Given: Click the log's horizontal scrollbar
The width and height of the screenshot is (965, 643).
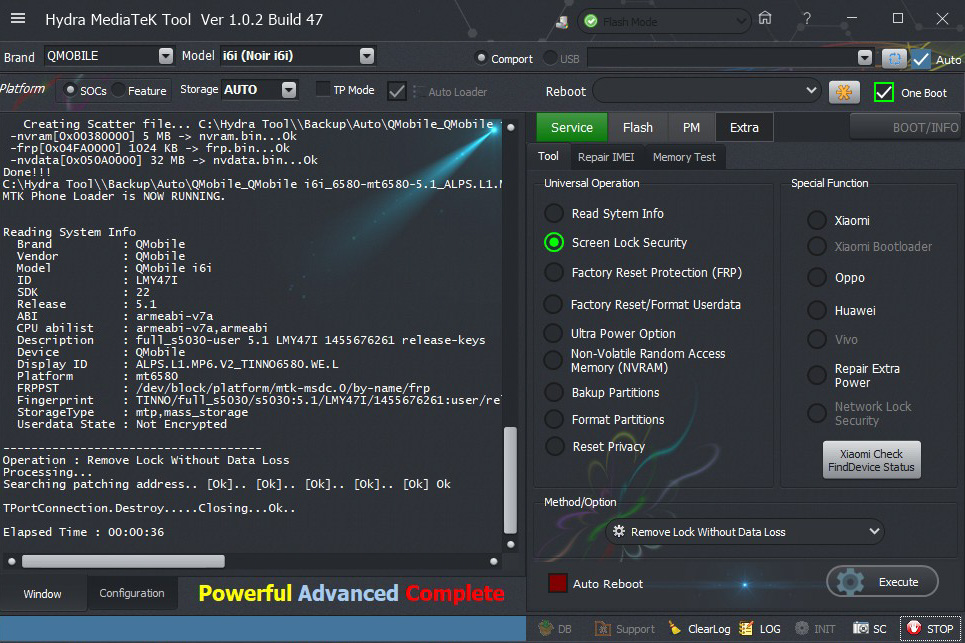Looking at the screenshot, I should (122, 561).
